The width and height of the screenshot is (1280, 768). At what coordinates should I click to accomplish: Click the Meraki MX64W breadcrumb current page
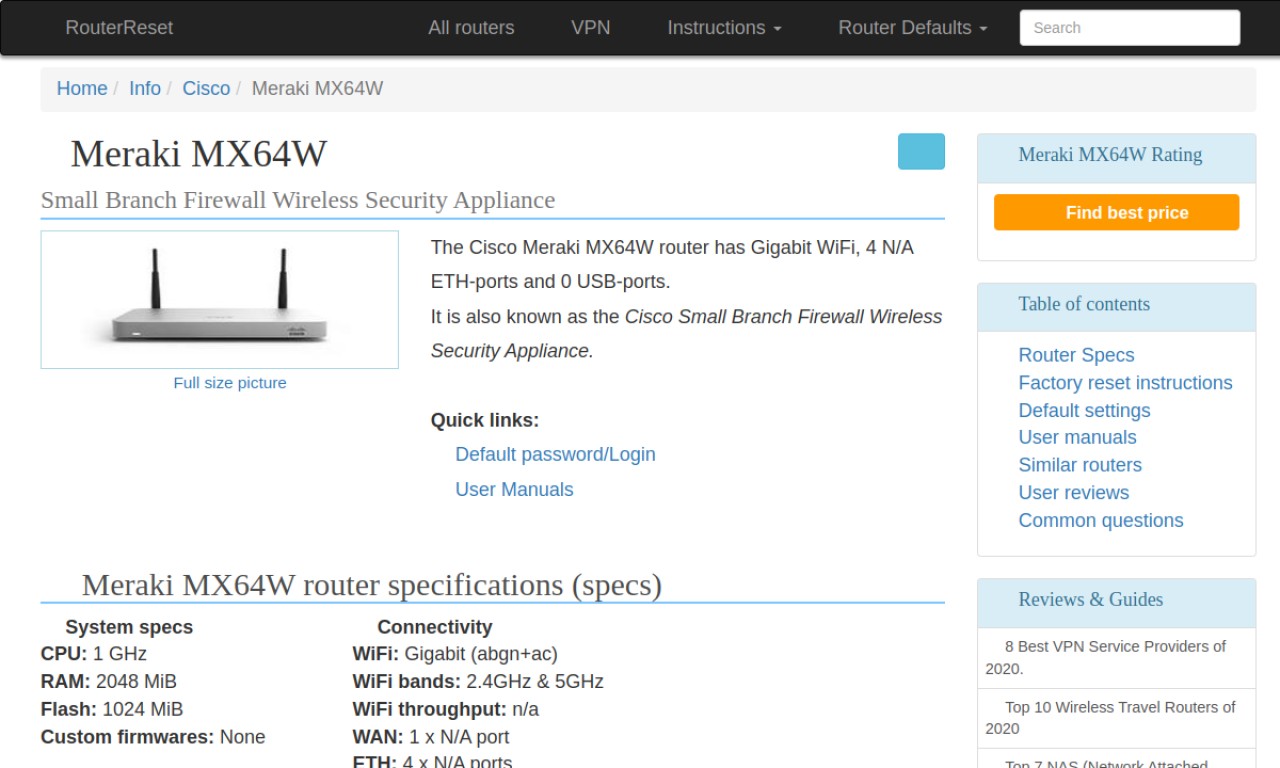317,88
